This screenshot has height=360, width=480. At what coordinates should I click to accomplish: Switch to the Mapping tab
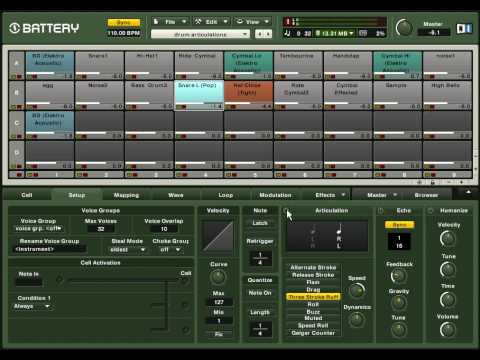point(126,195)
